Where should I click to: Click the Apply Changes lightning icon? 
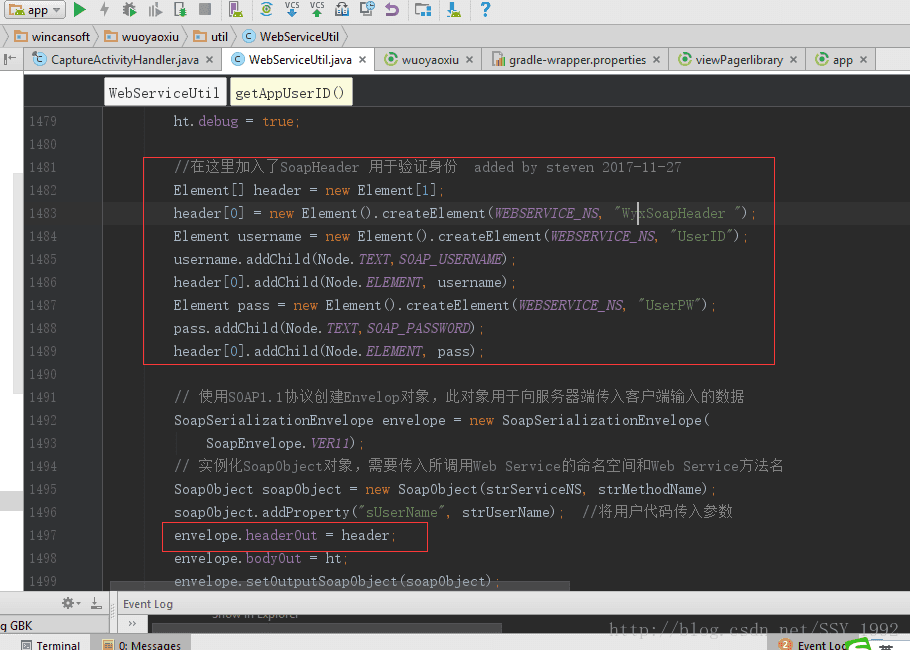104,9
